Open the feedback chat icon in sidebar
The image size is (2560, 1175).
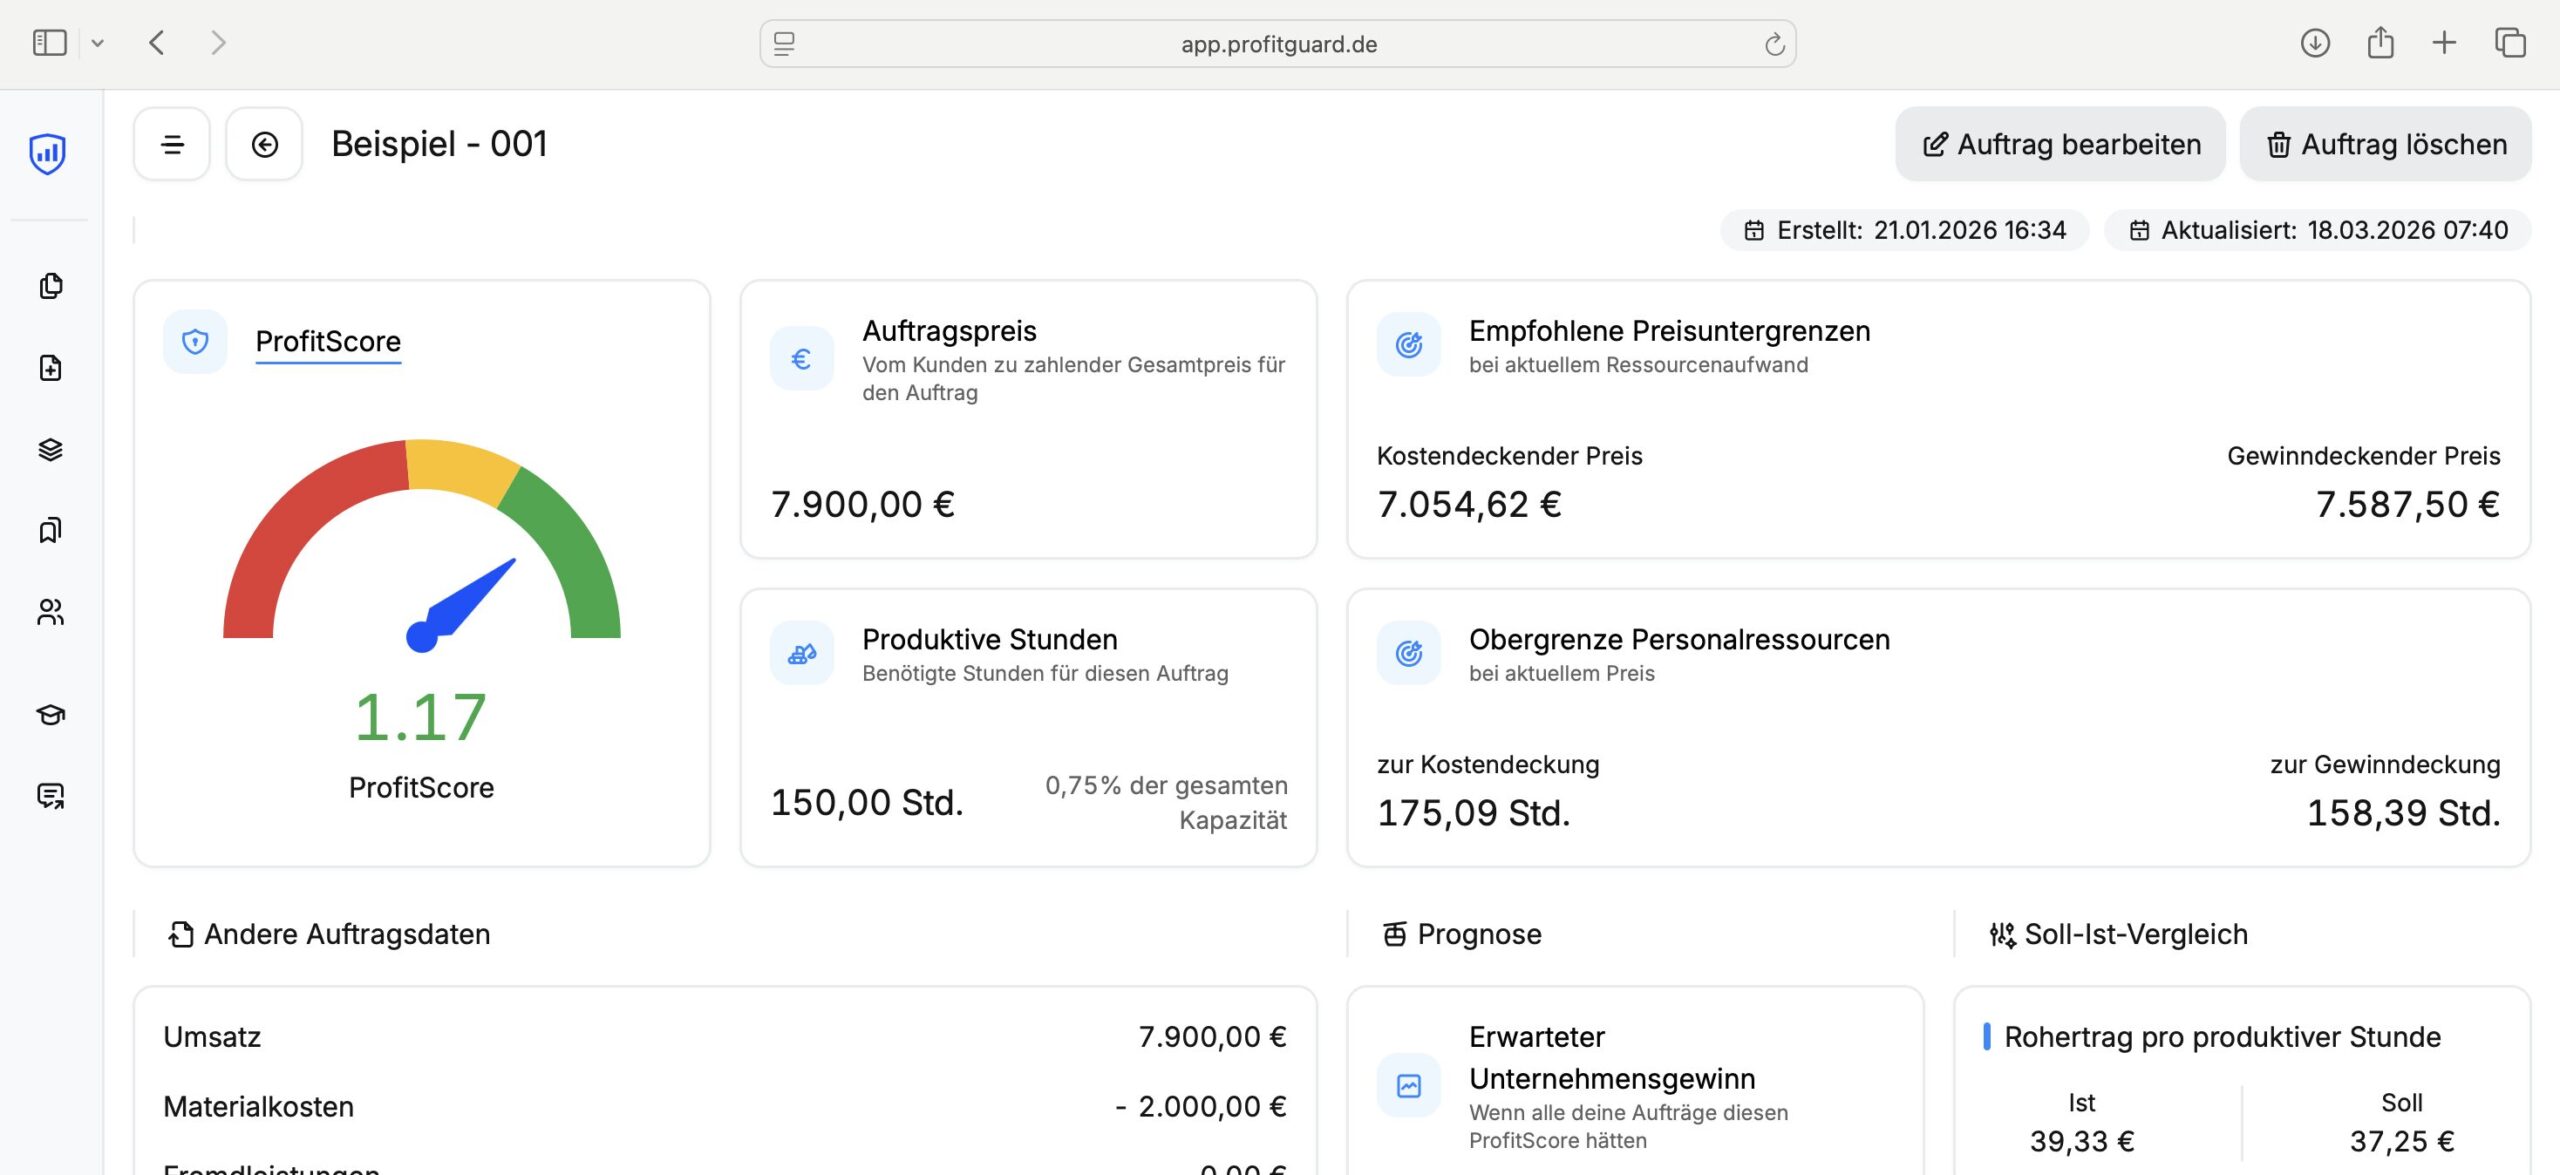coord(50,795)
